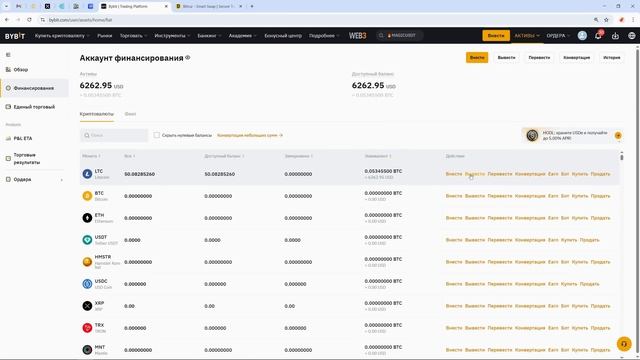Click the HODL promo banner arrow icon
Image resolution: width=640 pixels, height=360 pixels.
618,136
